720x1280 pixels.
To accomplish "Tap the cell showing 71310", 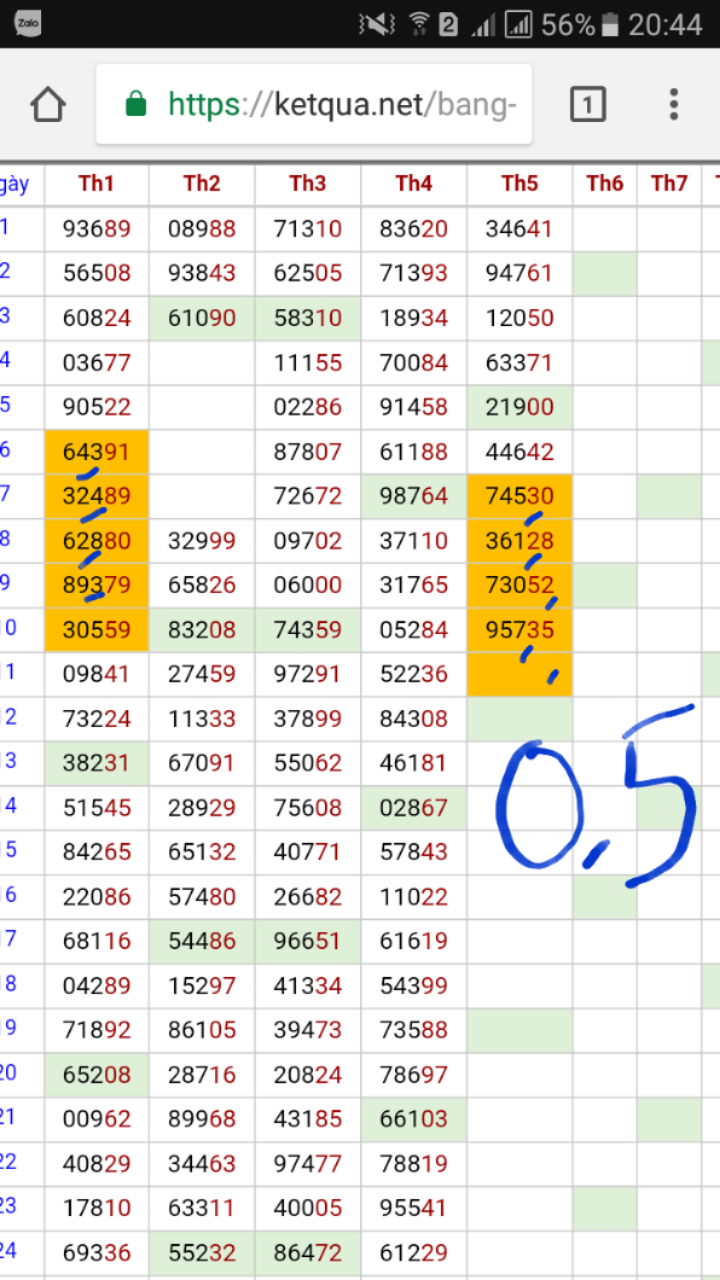I will click(x=308, y=229).
